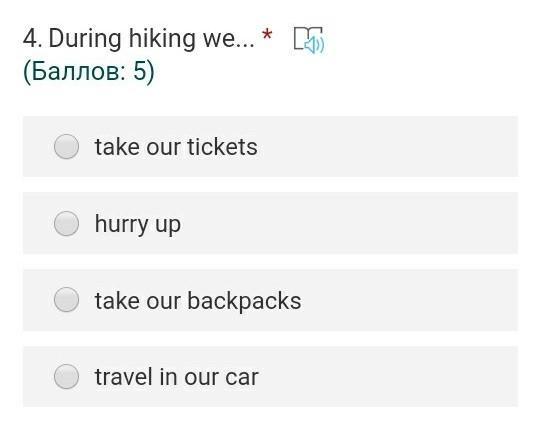
Task: Click empty space in the 'hurry up' row
Action: point(348,224)
